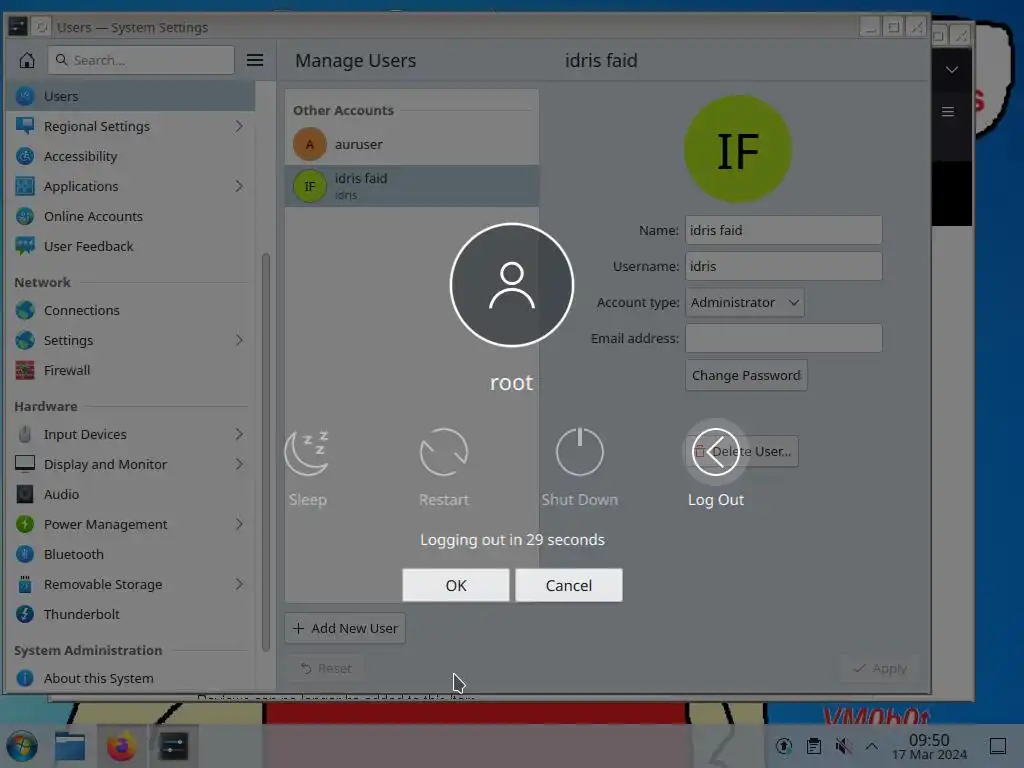
Task: Open Users settings in the sidebar
Action: click(131, 96)
